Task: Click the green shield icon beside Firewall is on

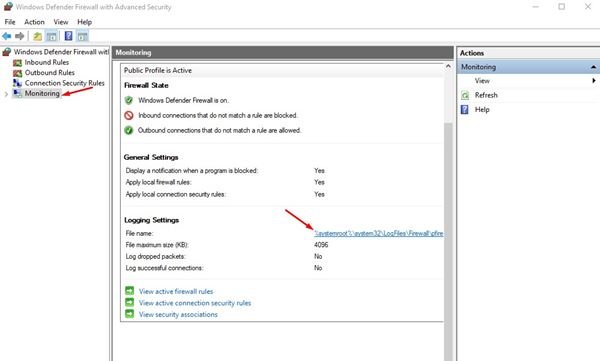Action: tap(129, 100)
